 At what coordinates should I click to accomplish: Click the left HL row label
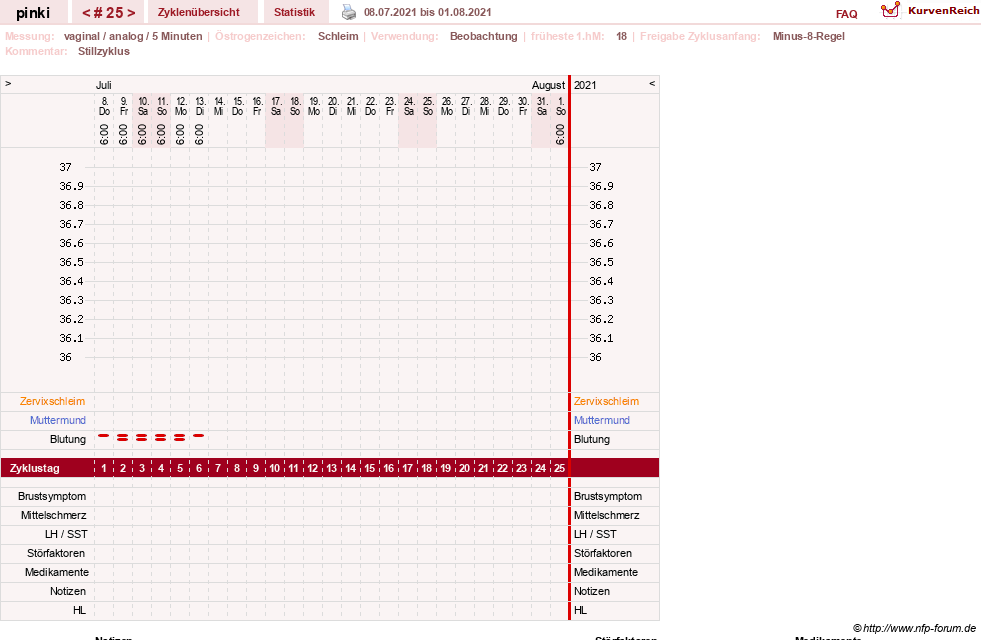coord(79,610)
